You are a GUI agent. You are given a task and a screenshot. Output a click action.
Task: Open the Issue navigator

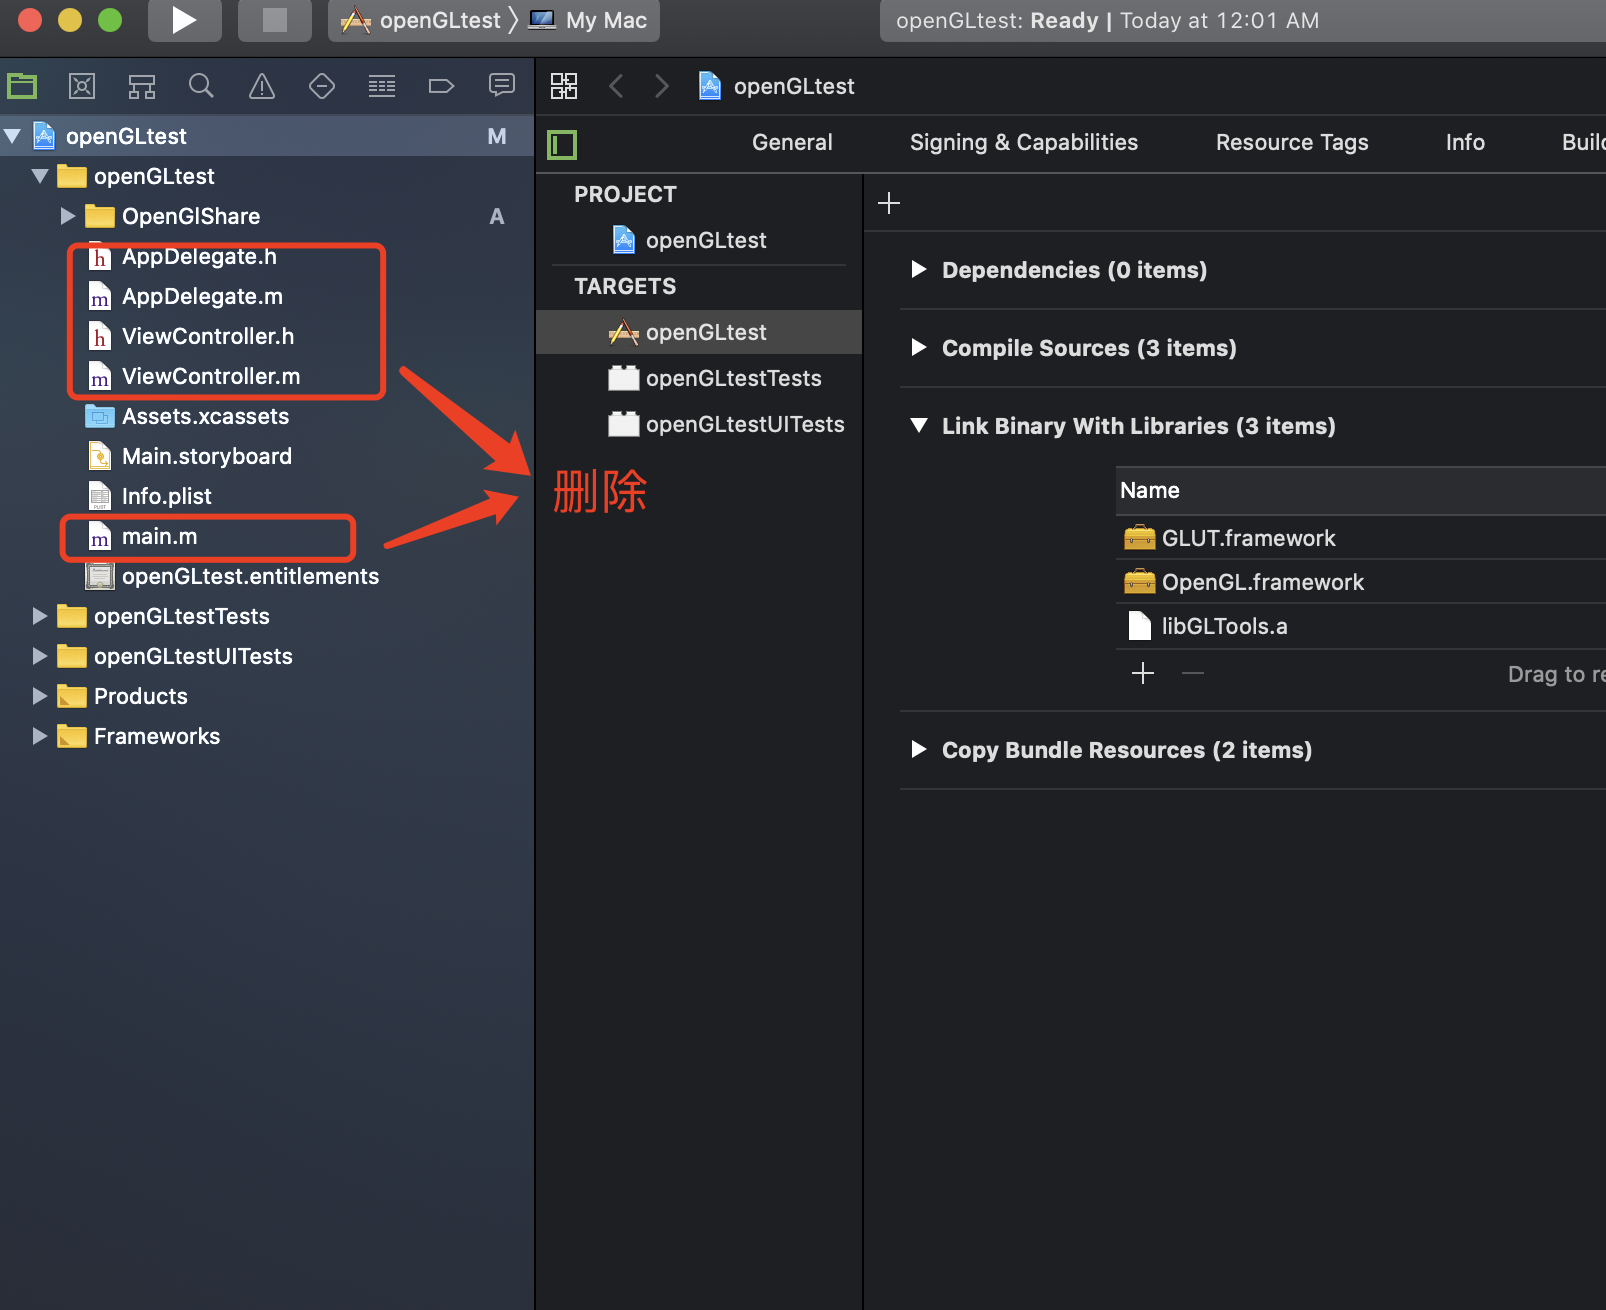coord(262,86)
